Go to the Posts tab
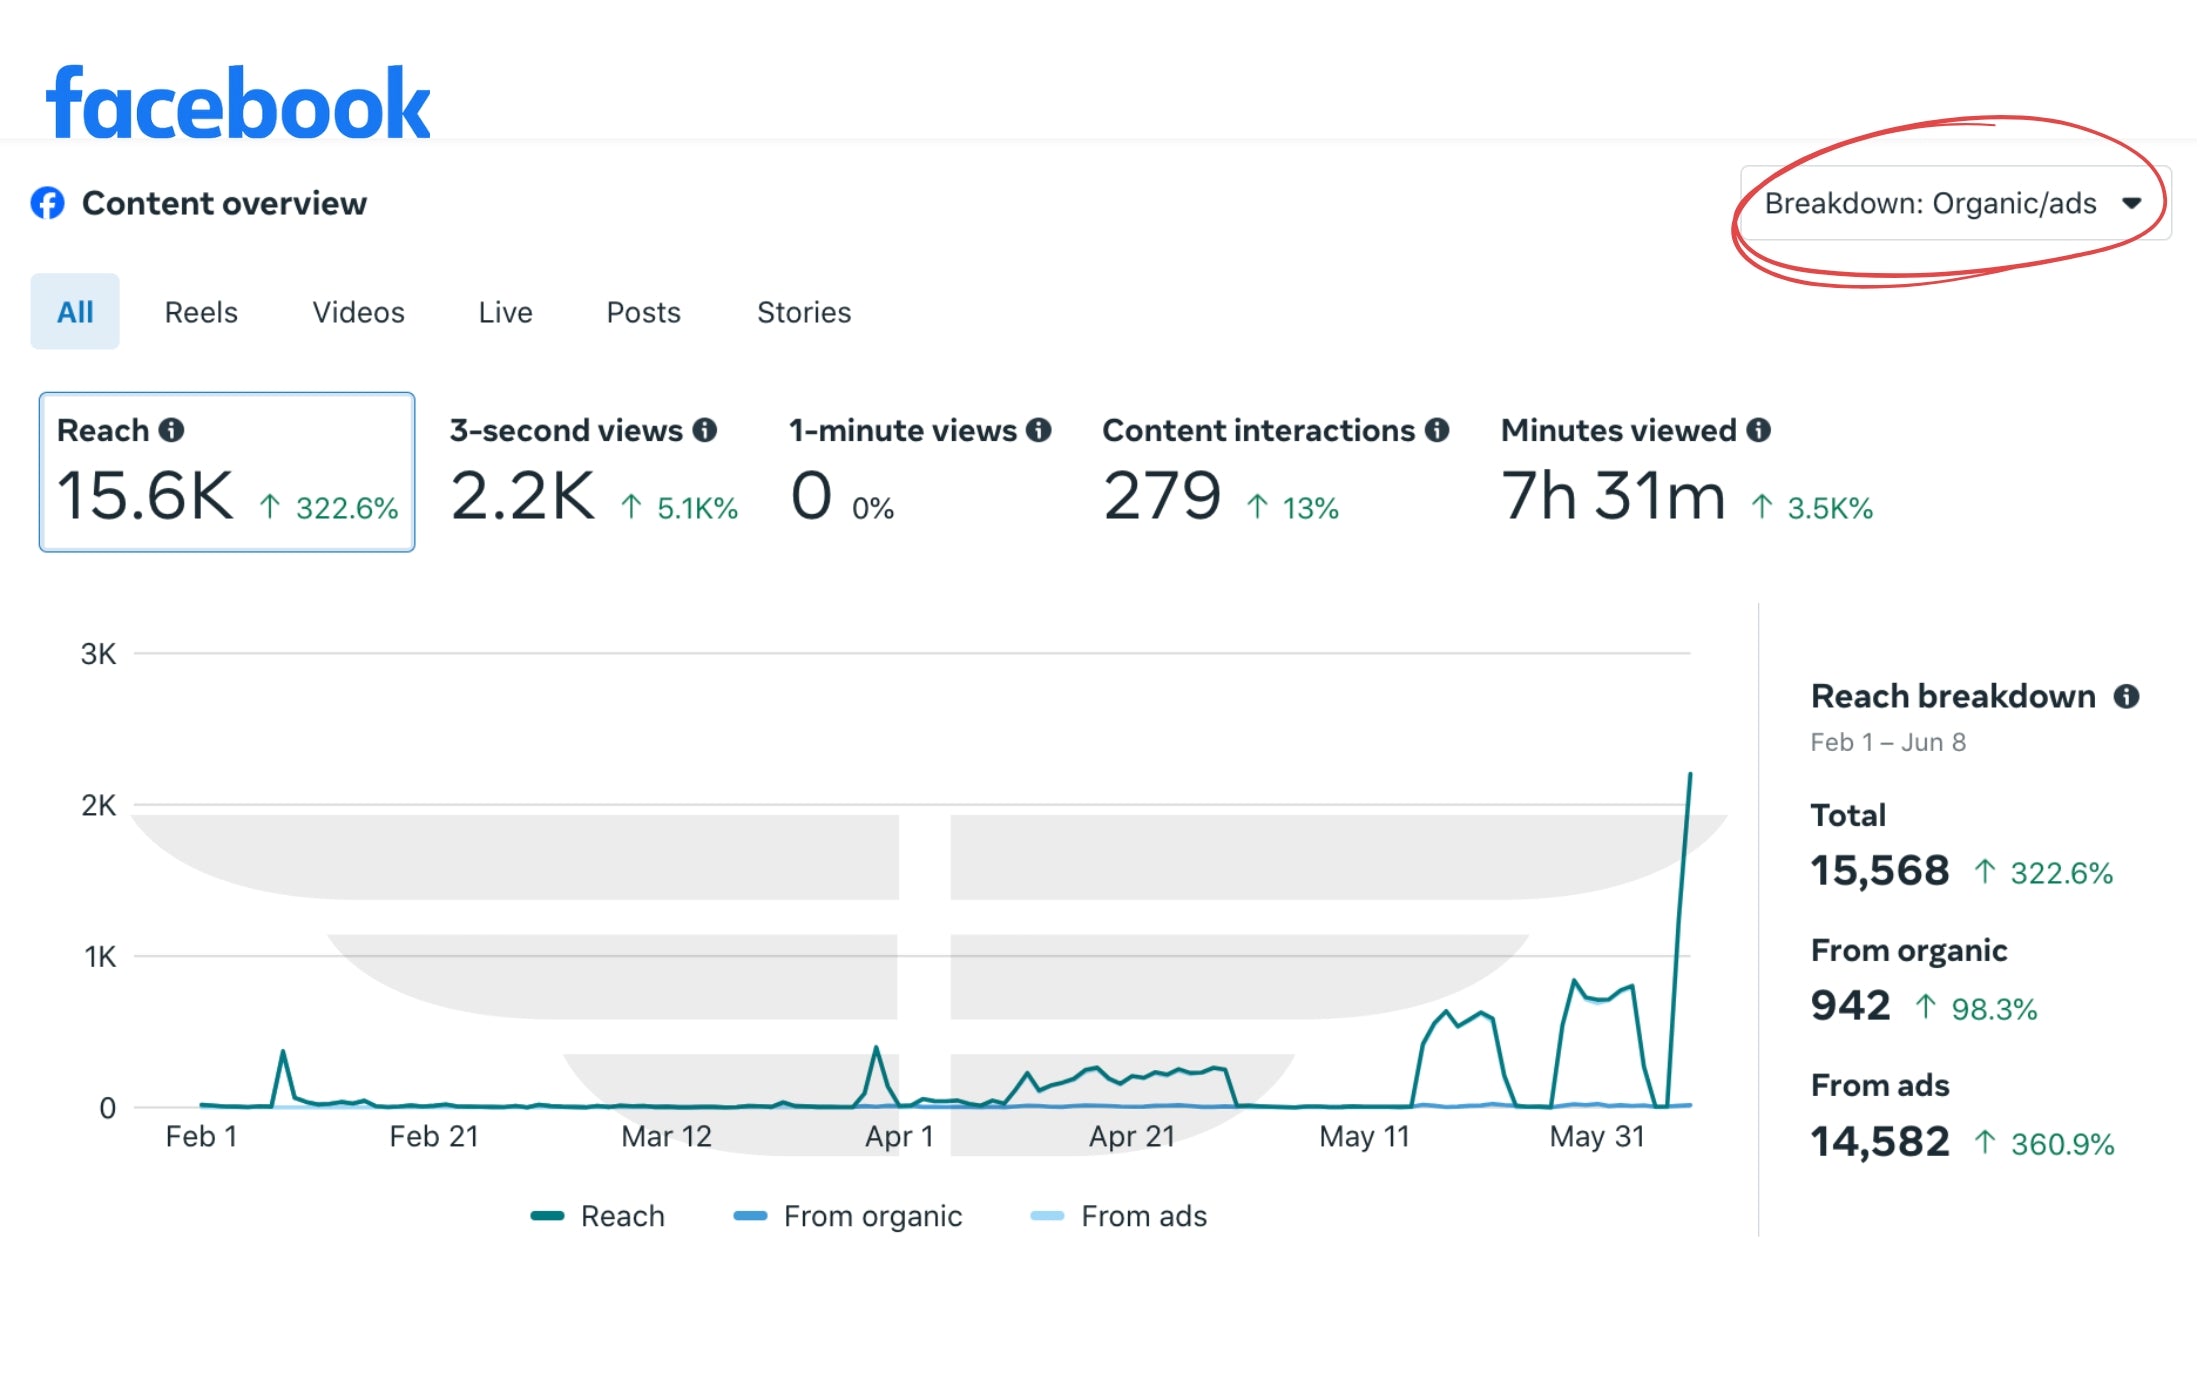The height and width of the screenshot is (1400, 2200). click(x=643, y=312)
